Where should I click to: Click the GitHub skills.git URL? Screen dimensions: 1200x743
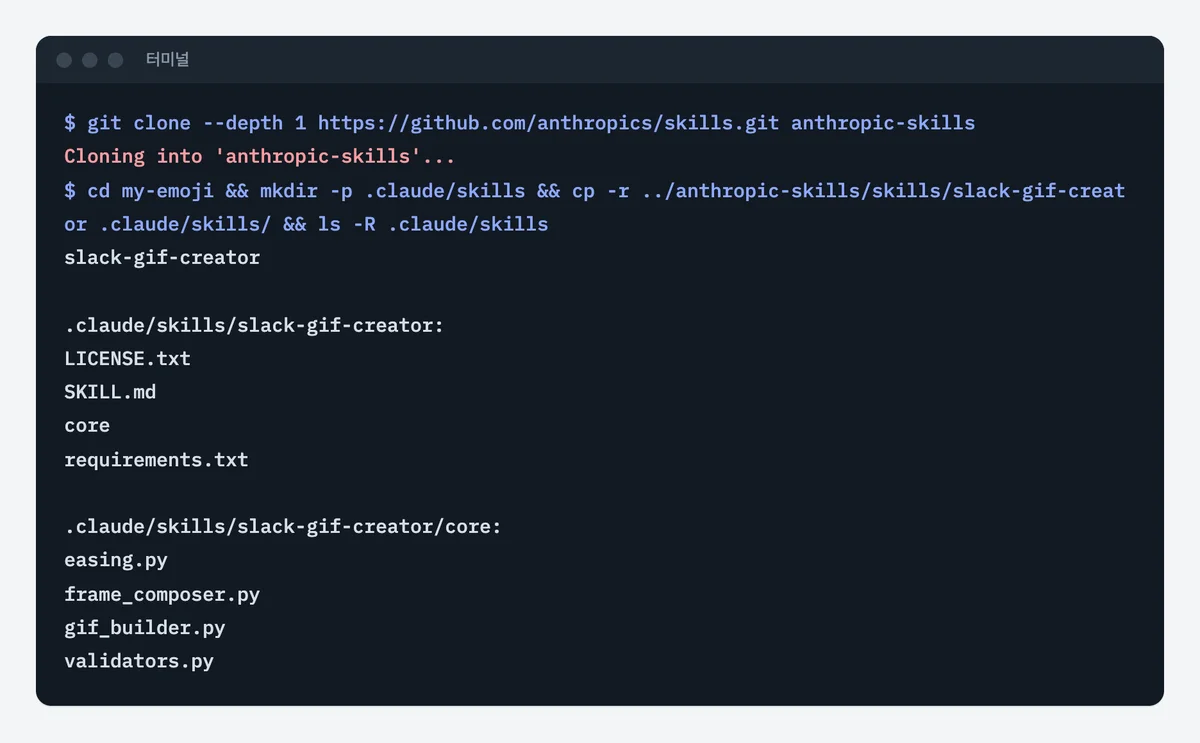[549, 123]
